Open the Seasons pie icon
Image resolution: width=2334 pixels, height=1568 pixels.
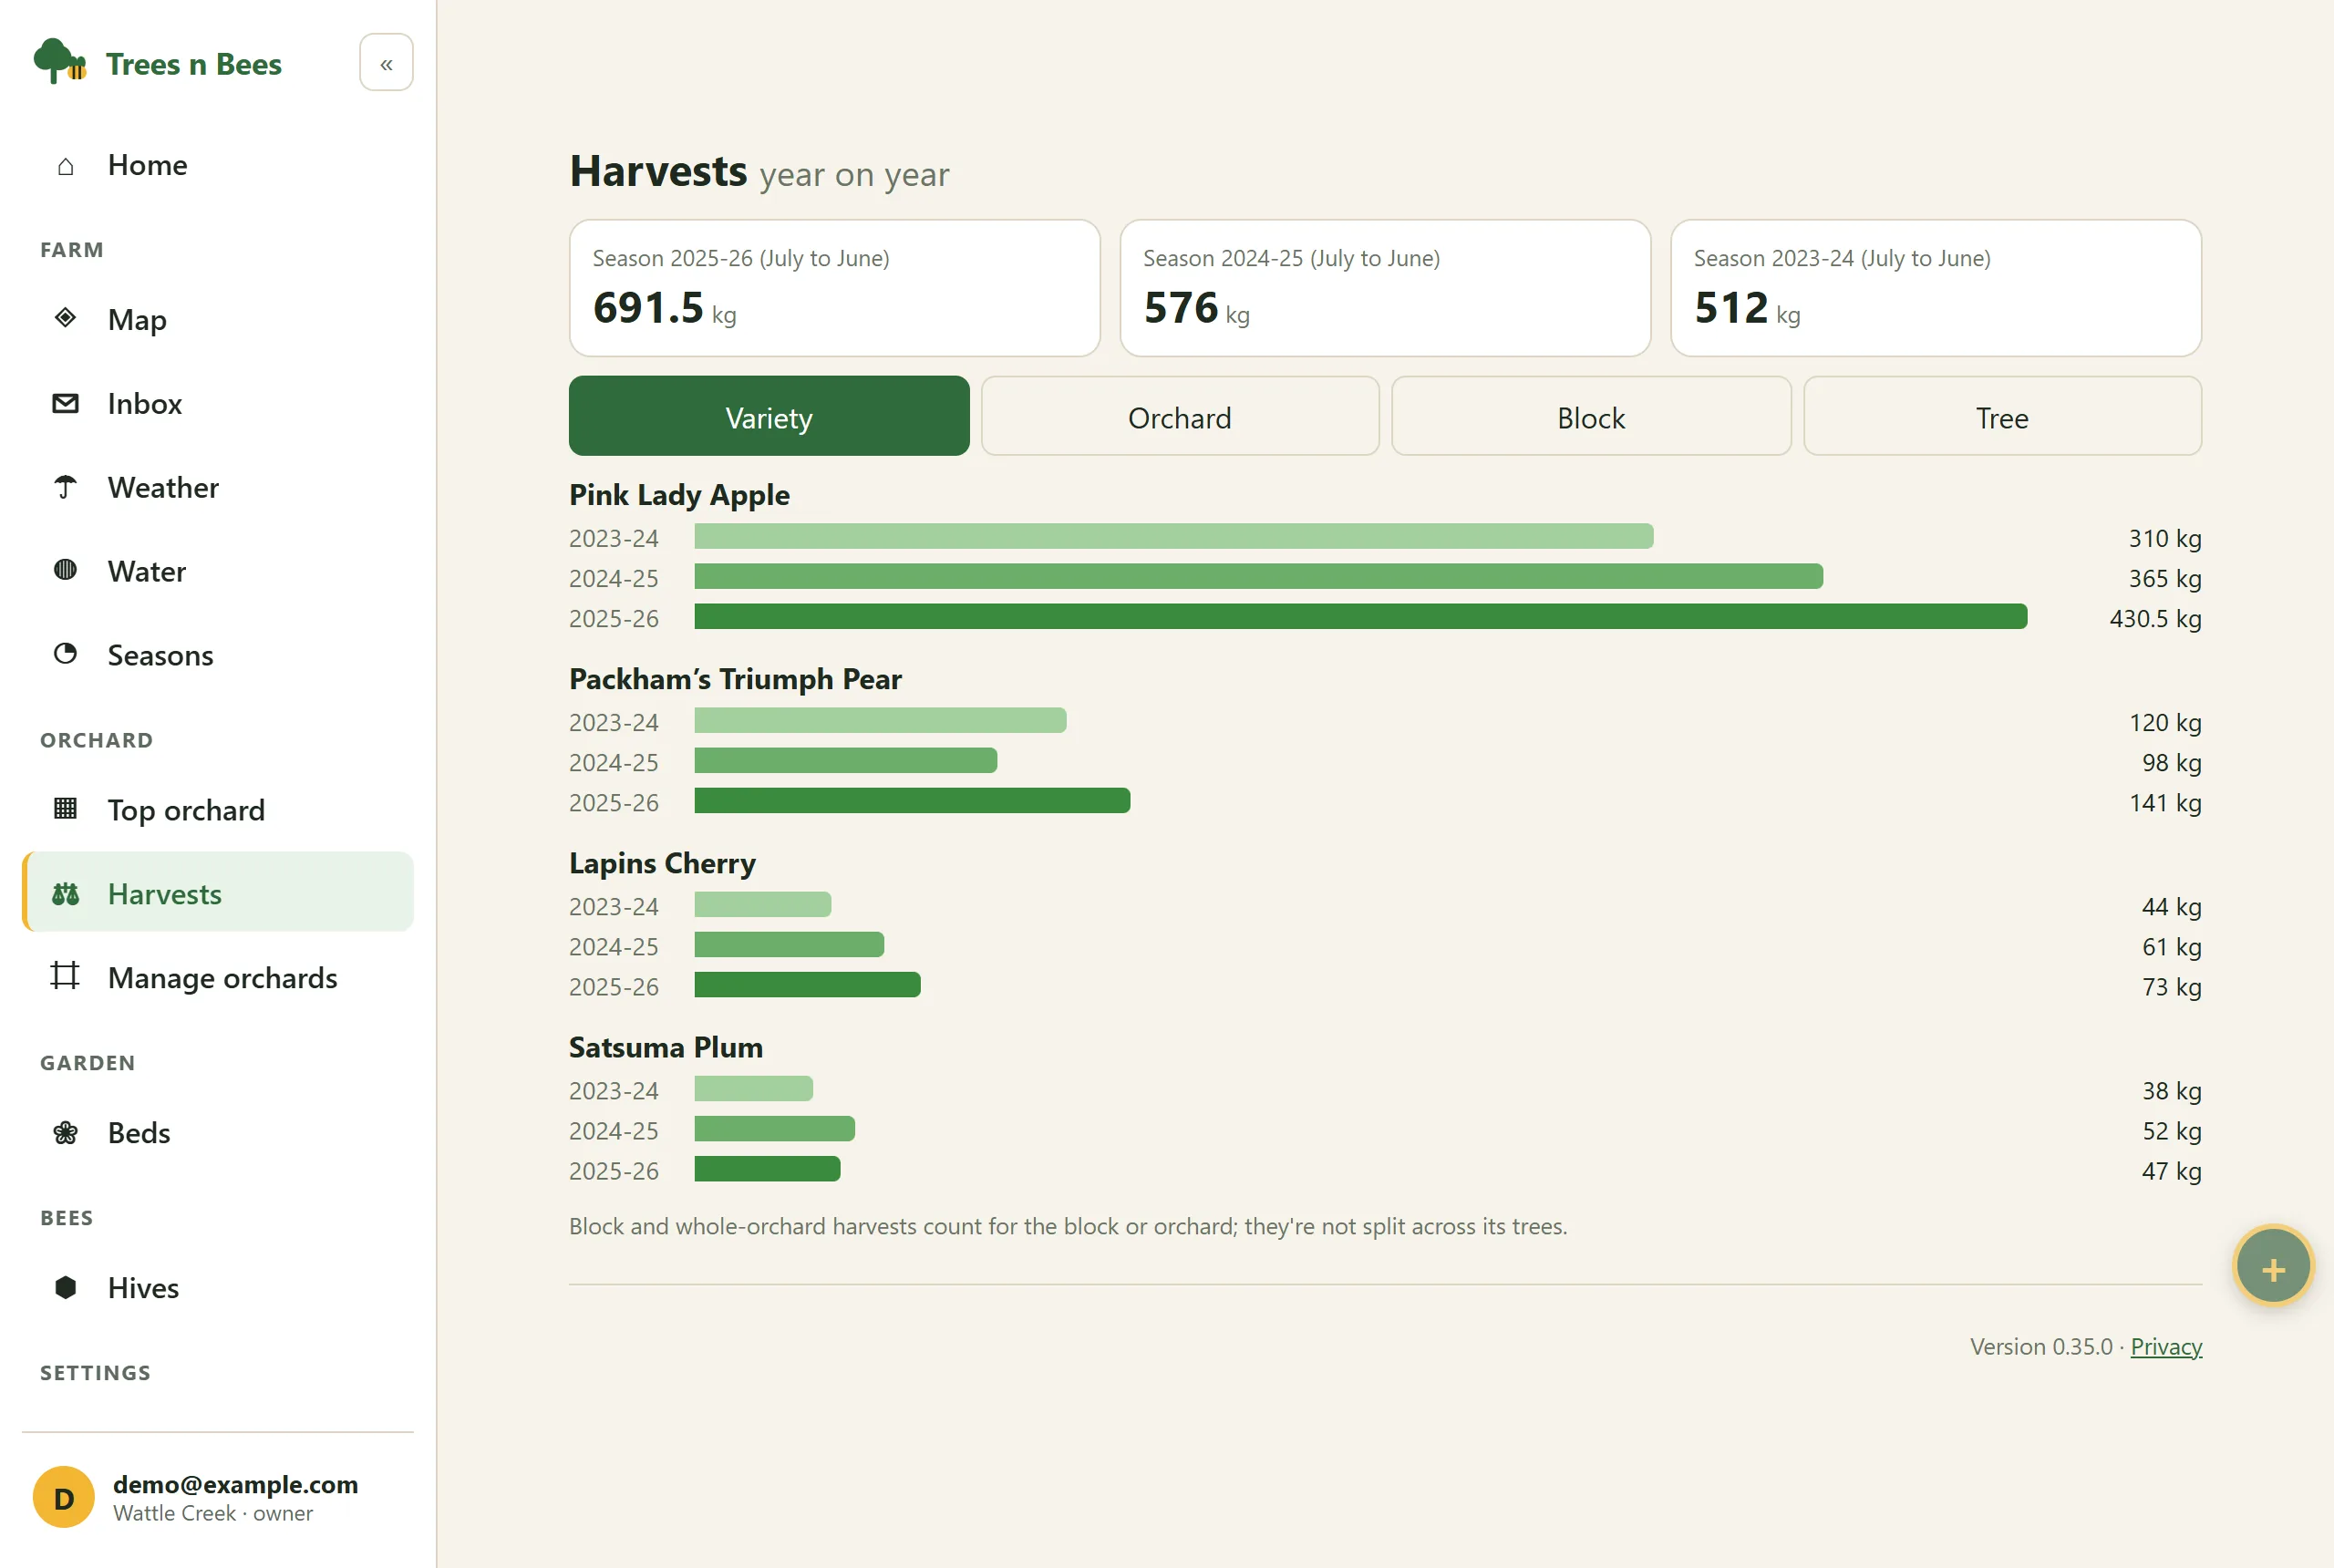pyautogui.click(x=65, y=654)
